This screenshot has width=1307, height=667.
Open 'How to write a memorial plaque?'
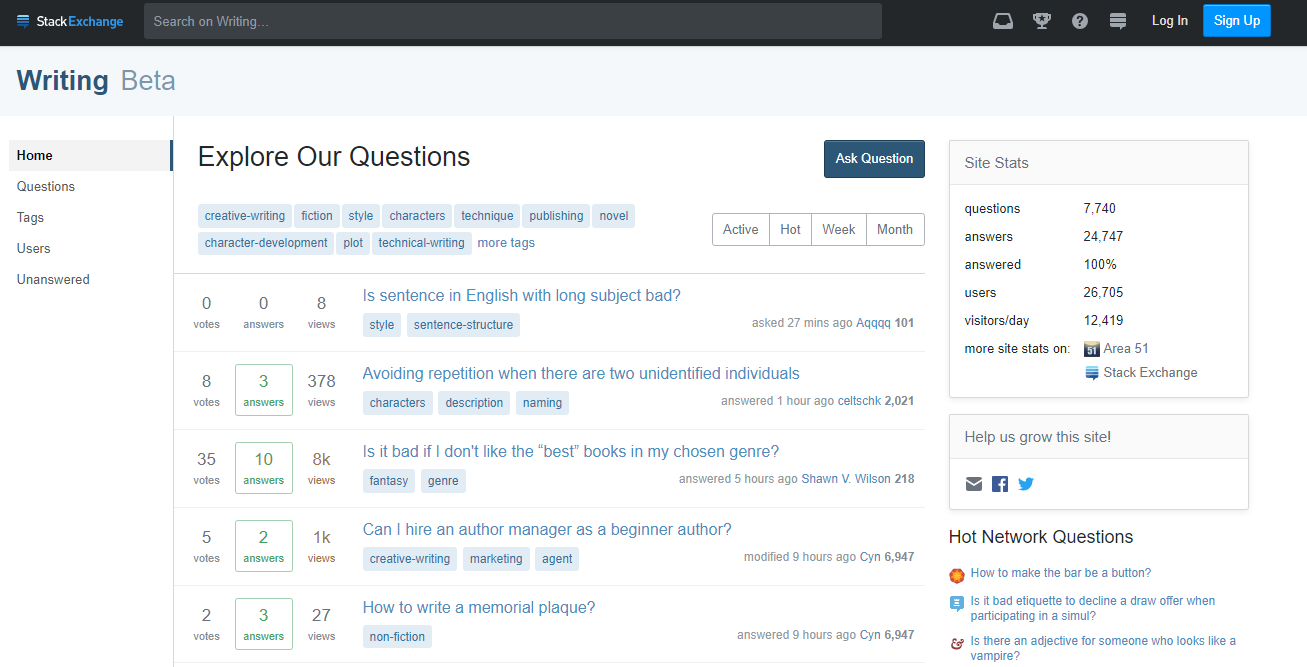coord(479,608)
